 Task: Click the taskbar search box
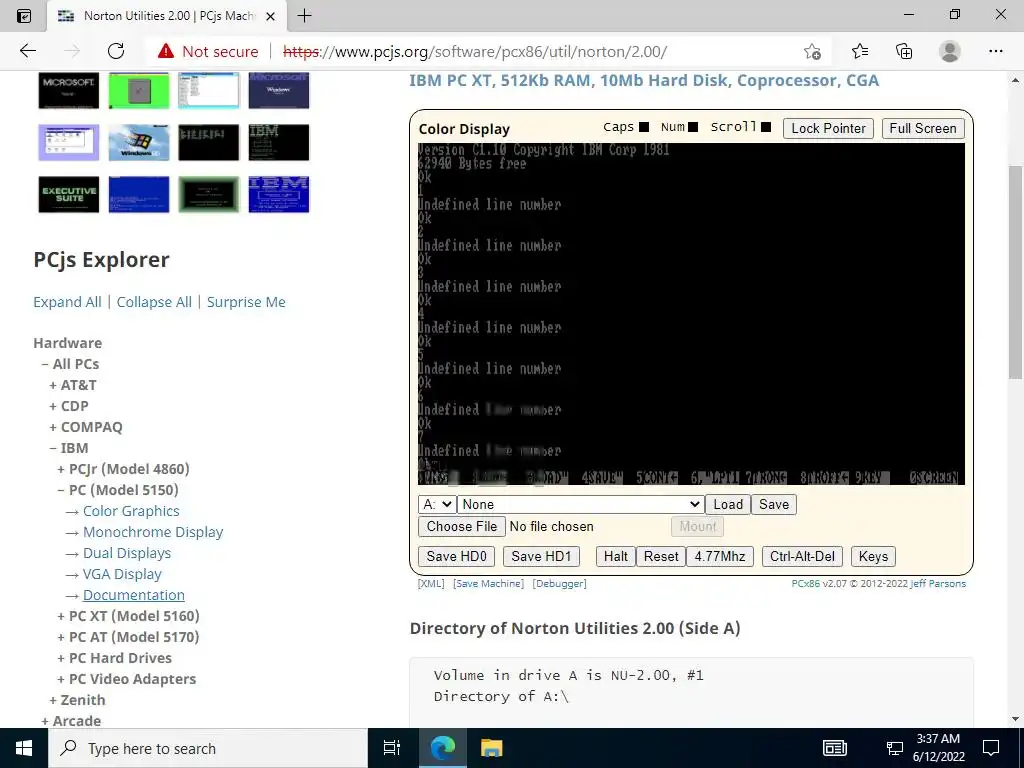click(x=208, y=748)
